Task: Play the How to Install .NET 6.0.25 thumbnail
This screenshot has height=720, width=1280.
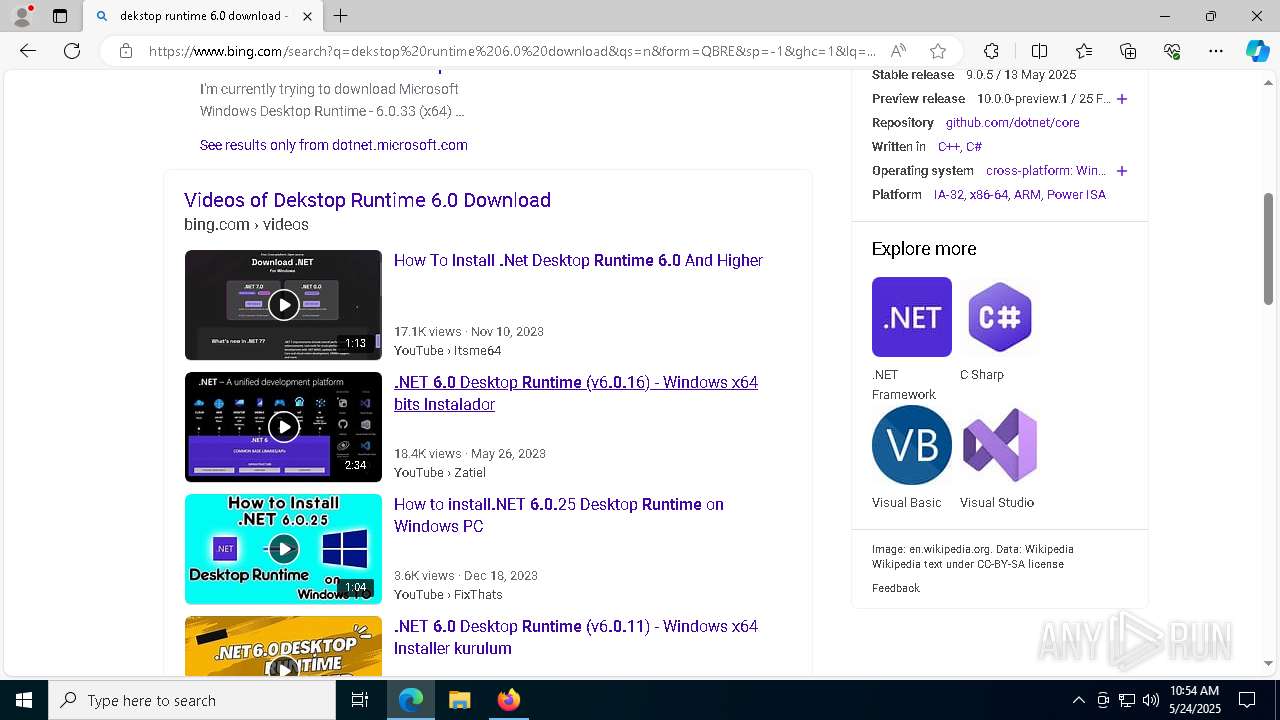Action: 283,549
